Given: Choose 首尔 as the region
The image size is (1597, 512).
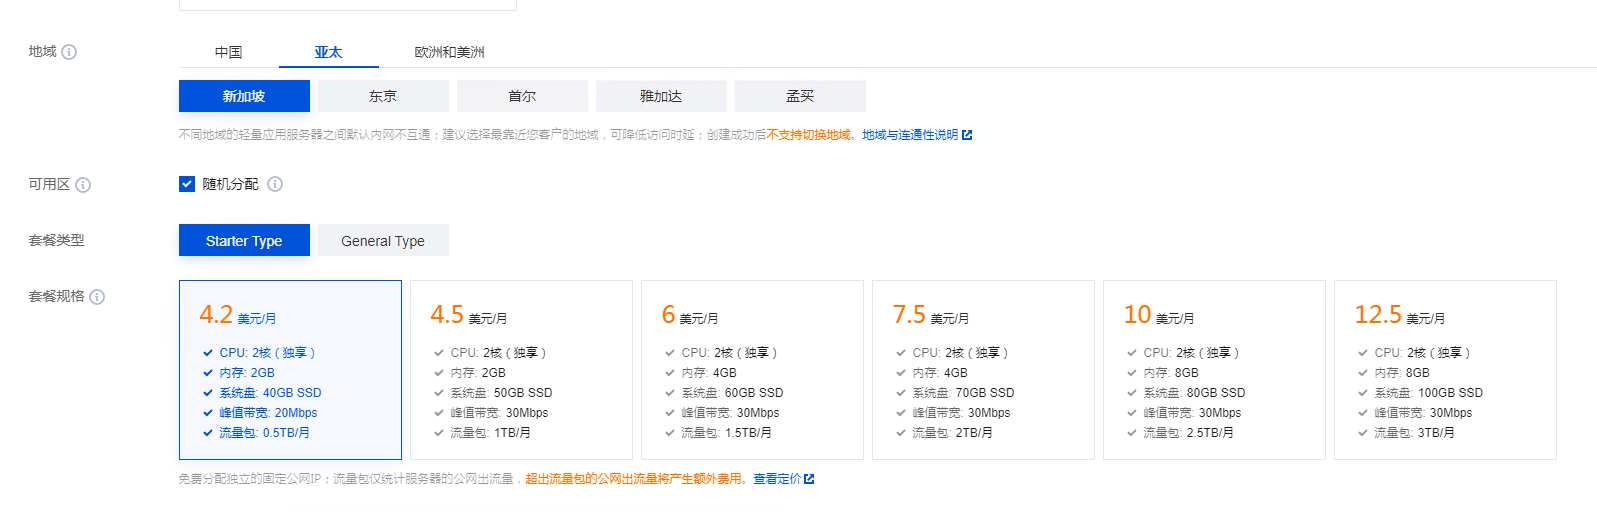Looking at the screenshot, I should tap(522, 96).
